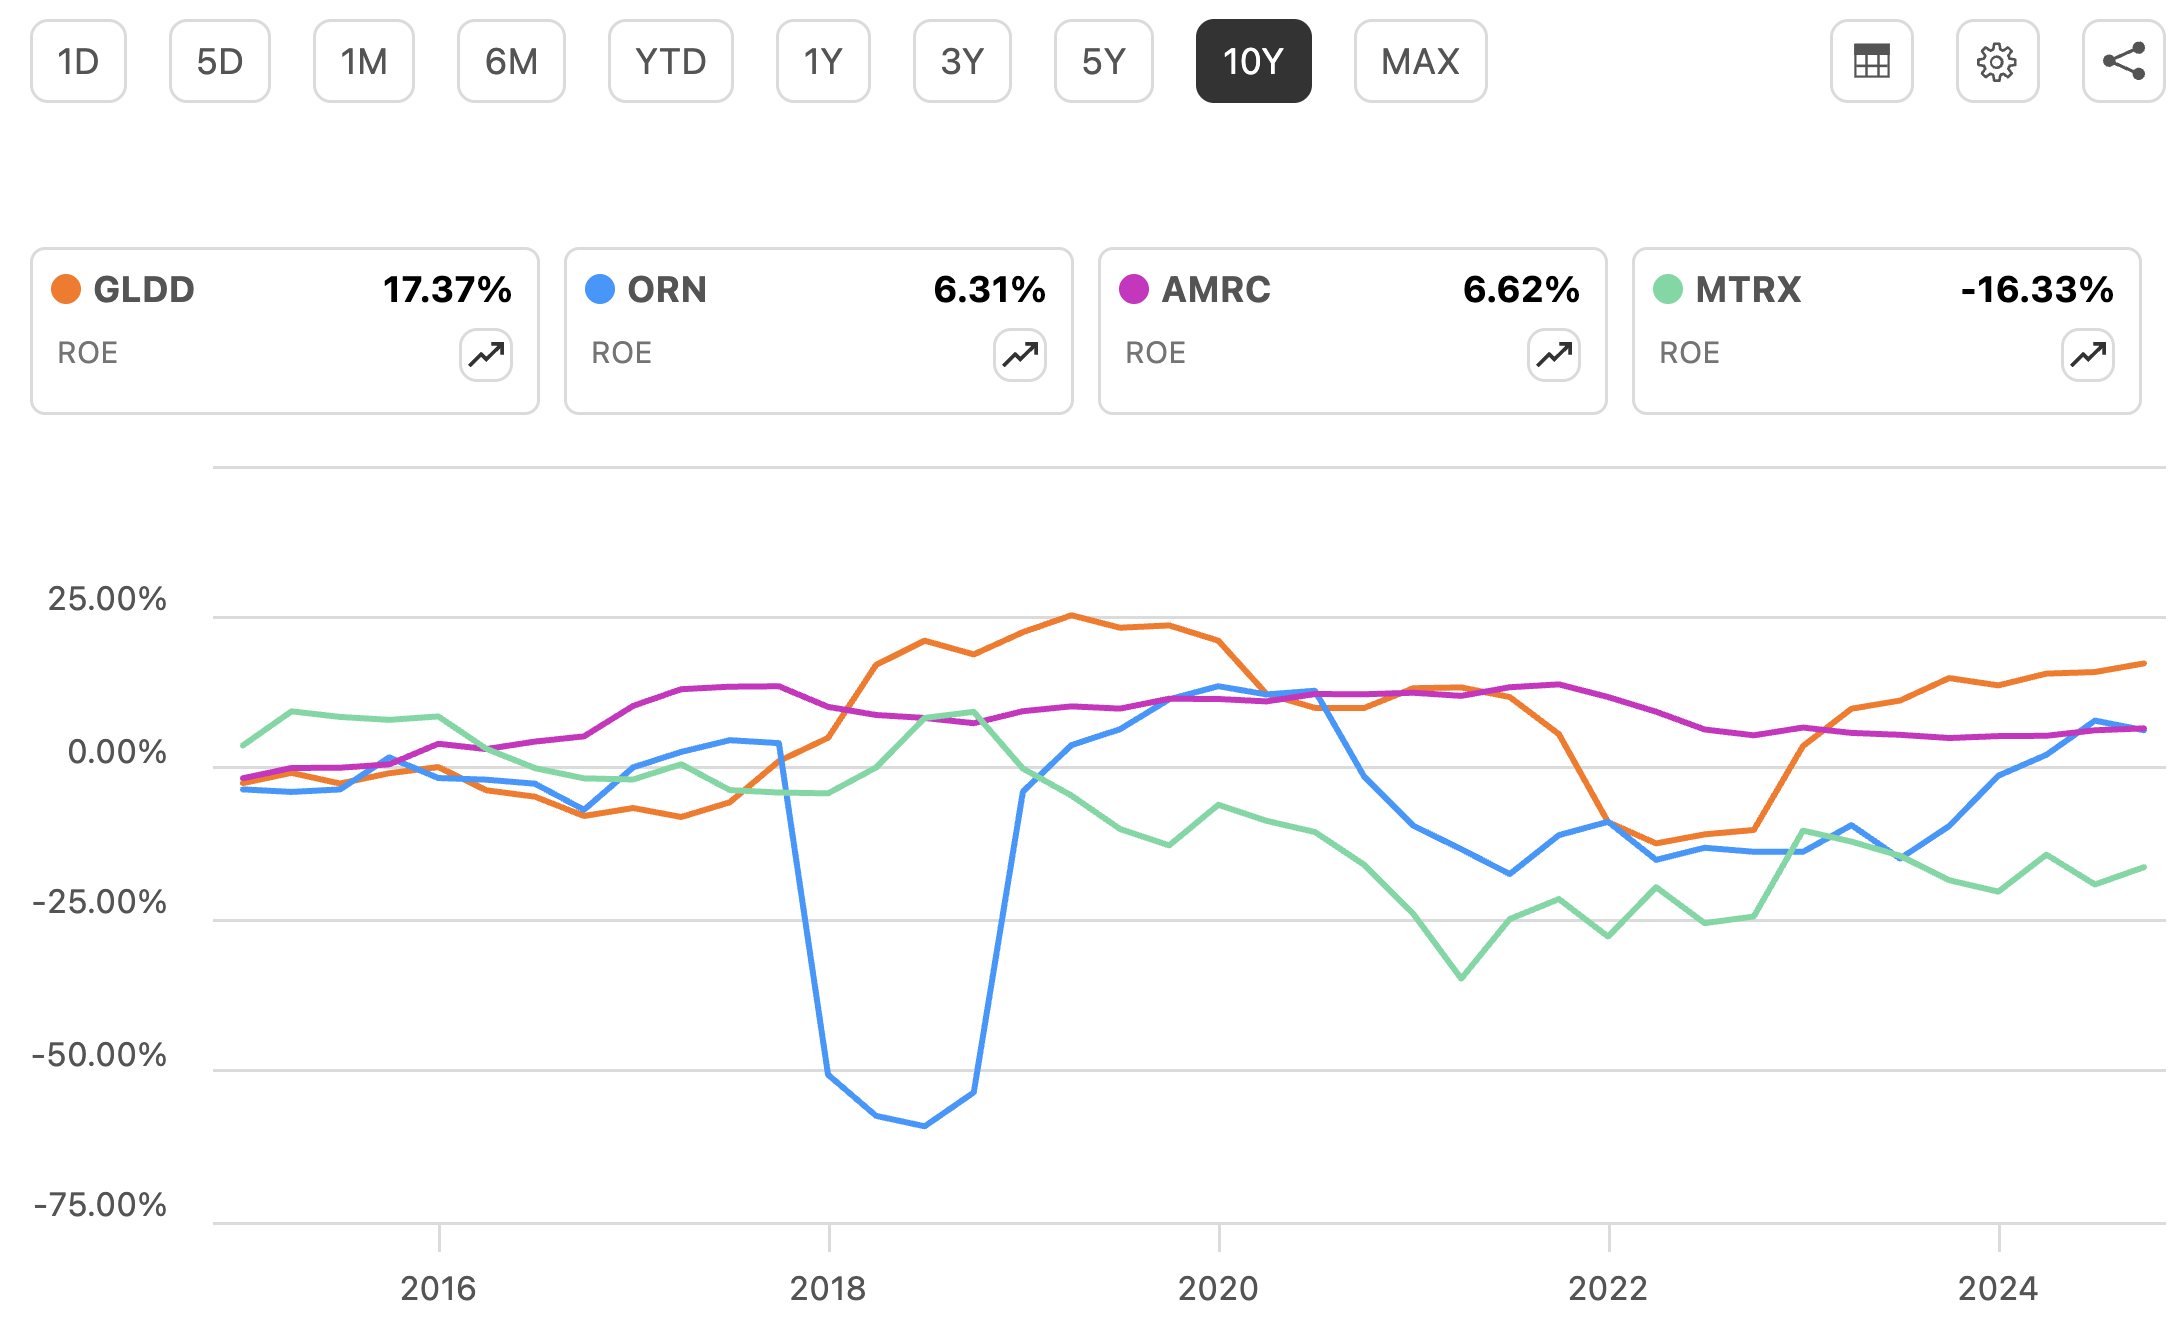Open the GLDD trend chart icon

click(486, 355)
